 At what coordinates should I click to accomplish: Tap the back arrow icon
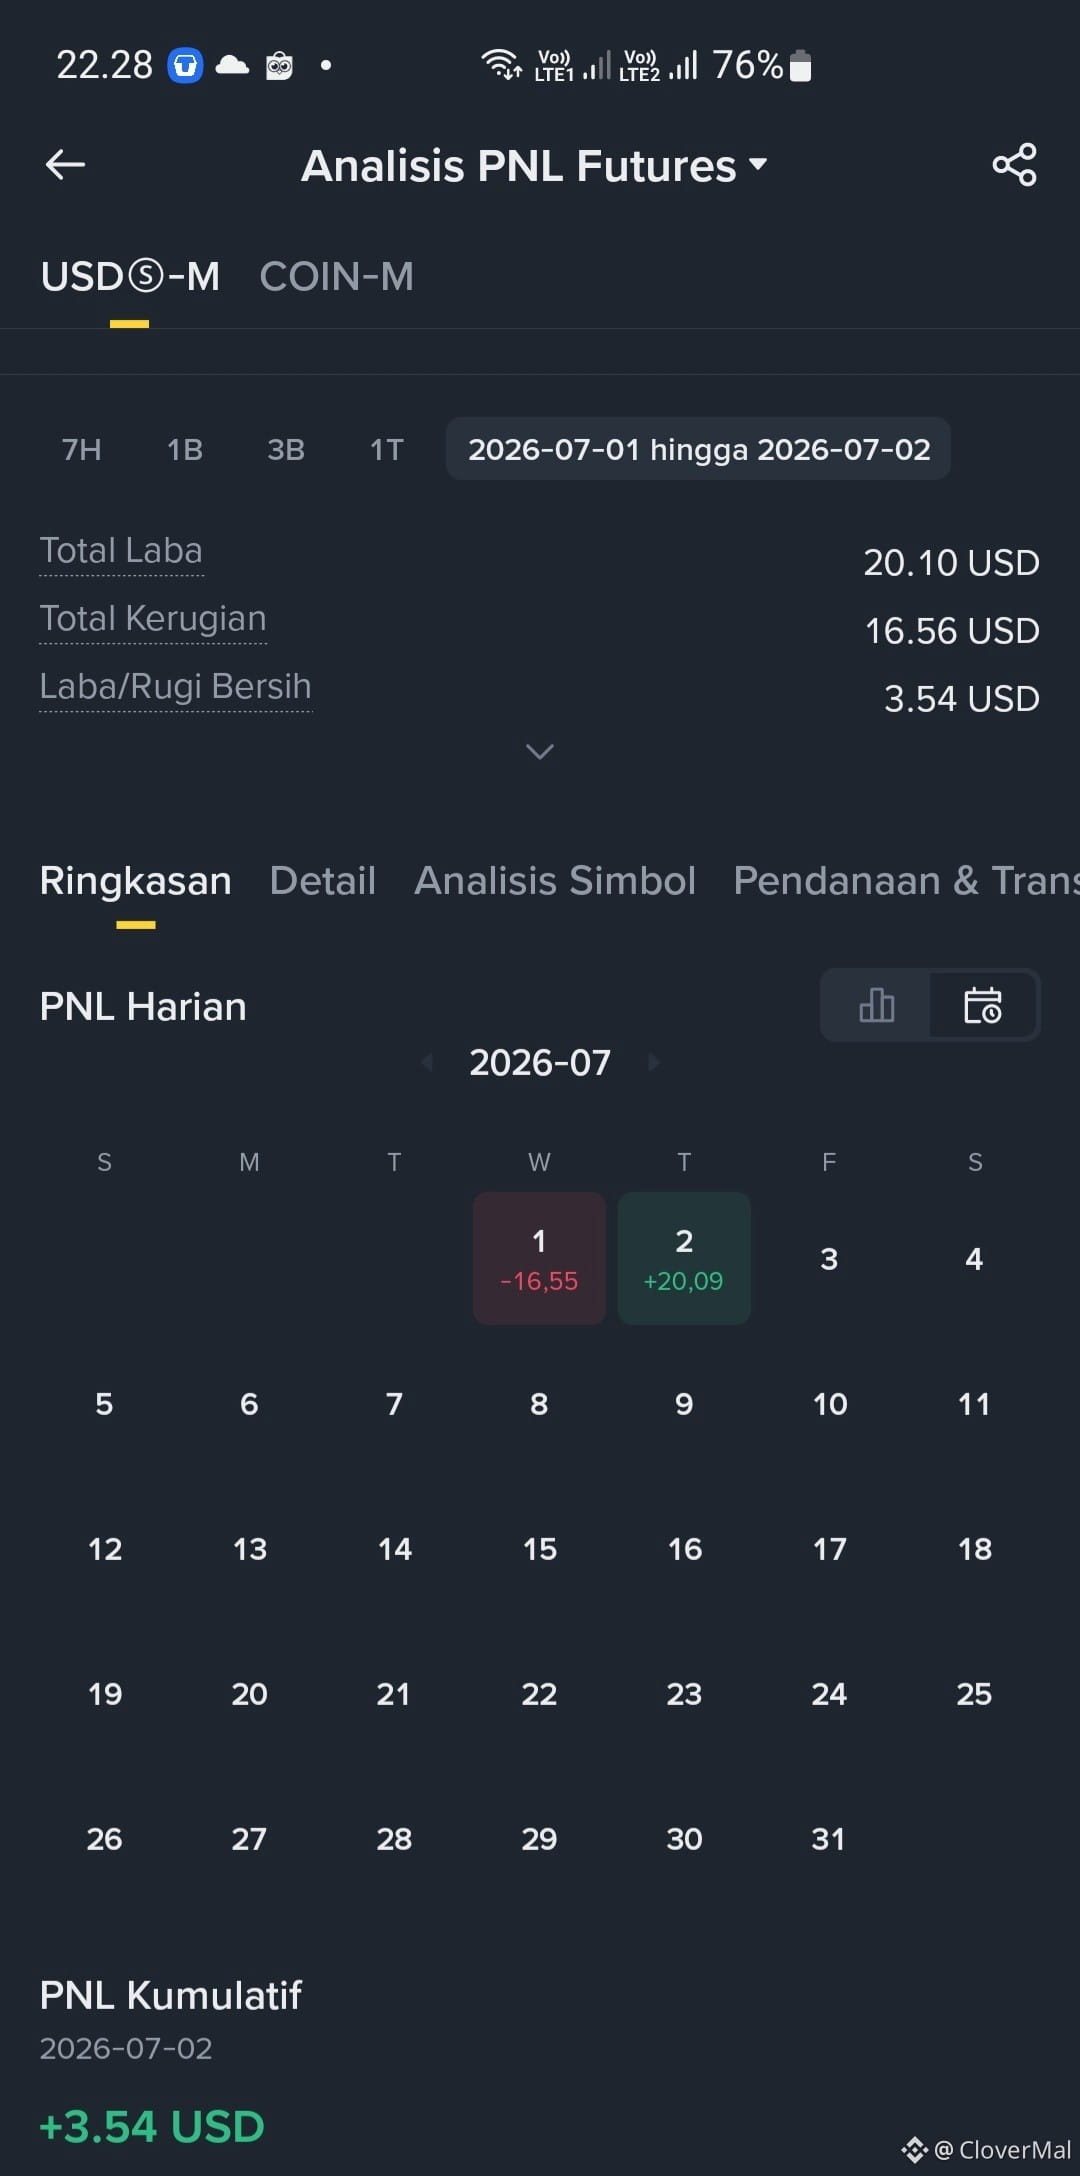click(x=65, y=165)
